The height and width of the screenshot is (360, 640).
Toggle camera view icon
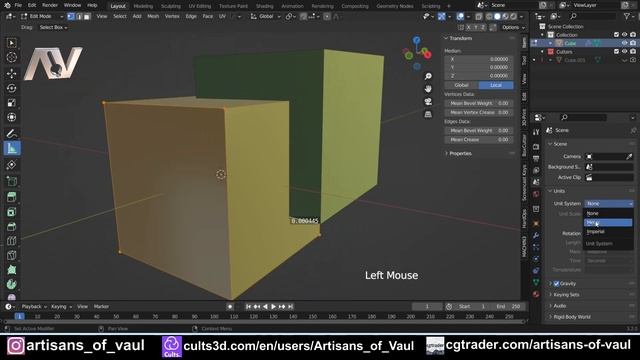click(x=428, y=102)
